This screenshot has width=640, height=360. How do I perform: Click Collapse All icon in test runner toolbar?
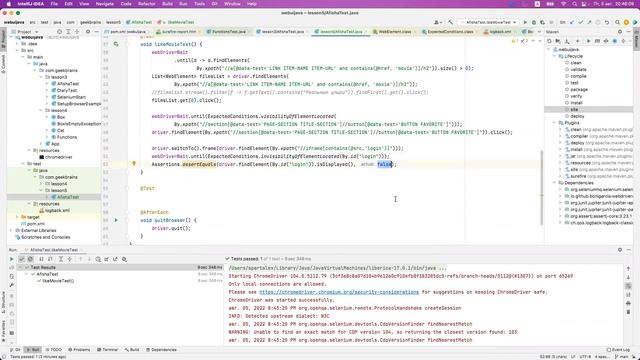tap(69, 259)
